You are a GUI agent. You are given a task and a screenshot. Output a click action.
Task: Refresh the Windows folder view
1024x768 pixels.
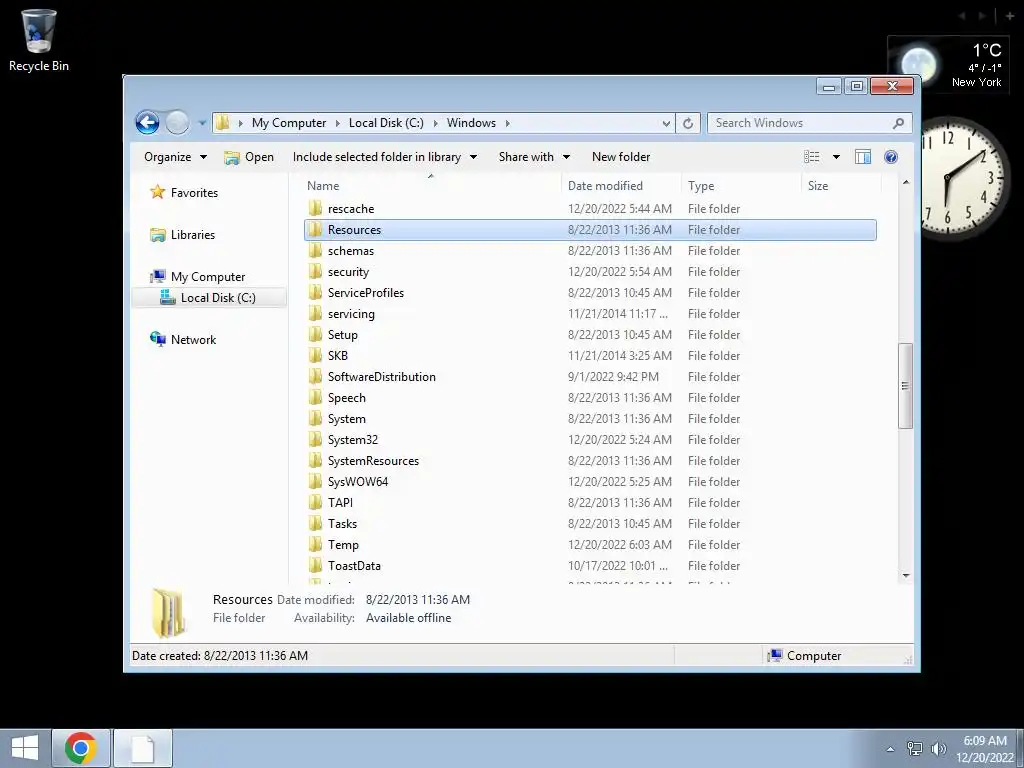tap(688, 123)
